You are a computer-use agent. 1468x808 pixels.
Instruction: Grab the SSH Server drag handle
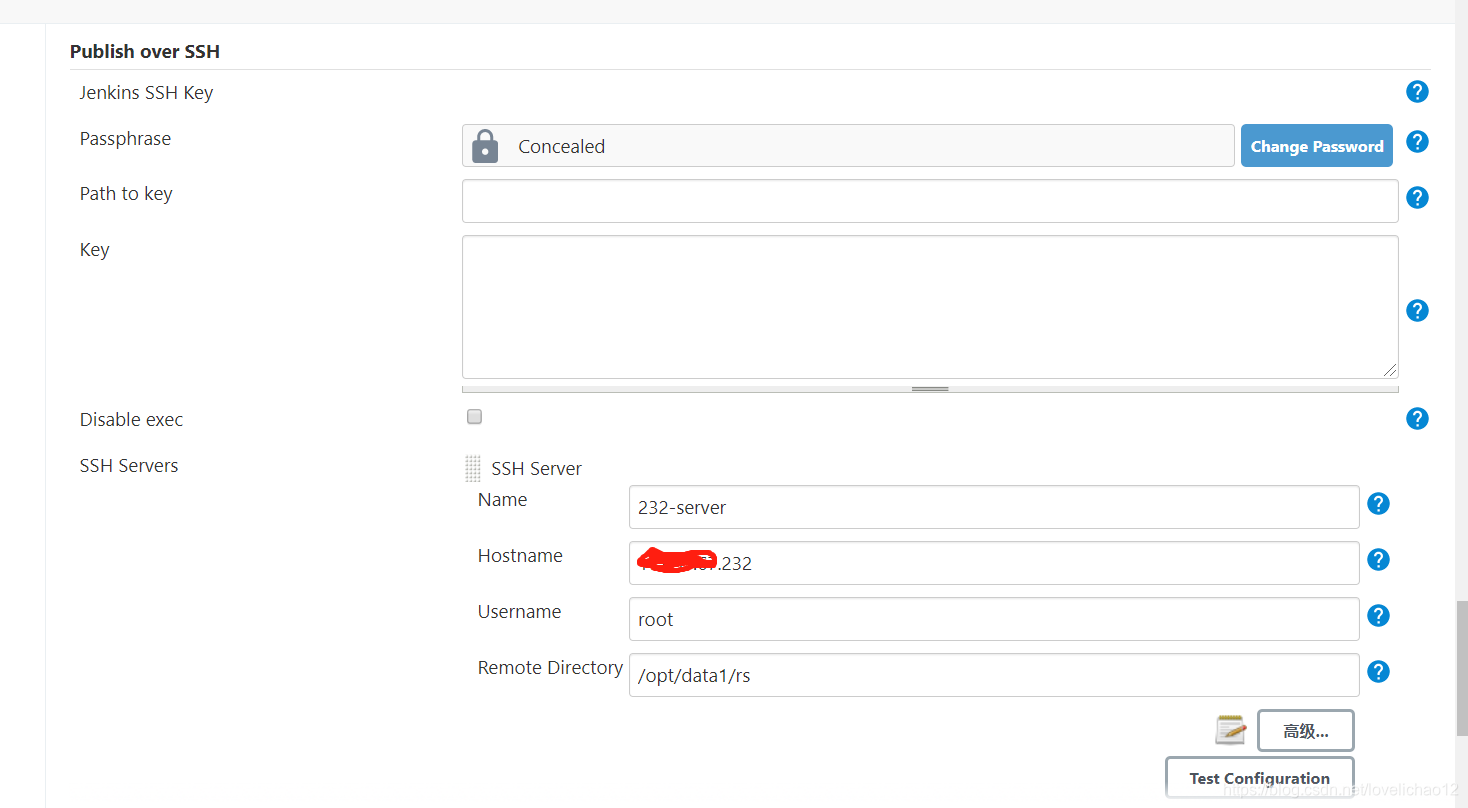tap(473, 468)
